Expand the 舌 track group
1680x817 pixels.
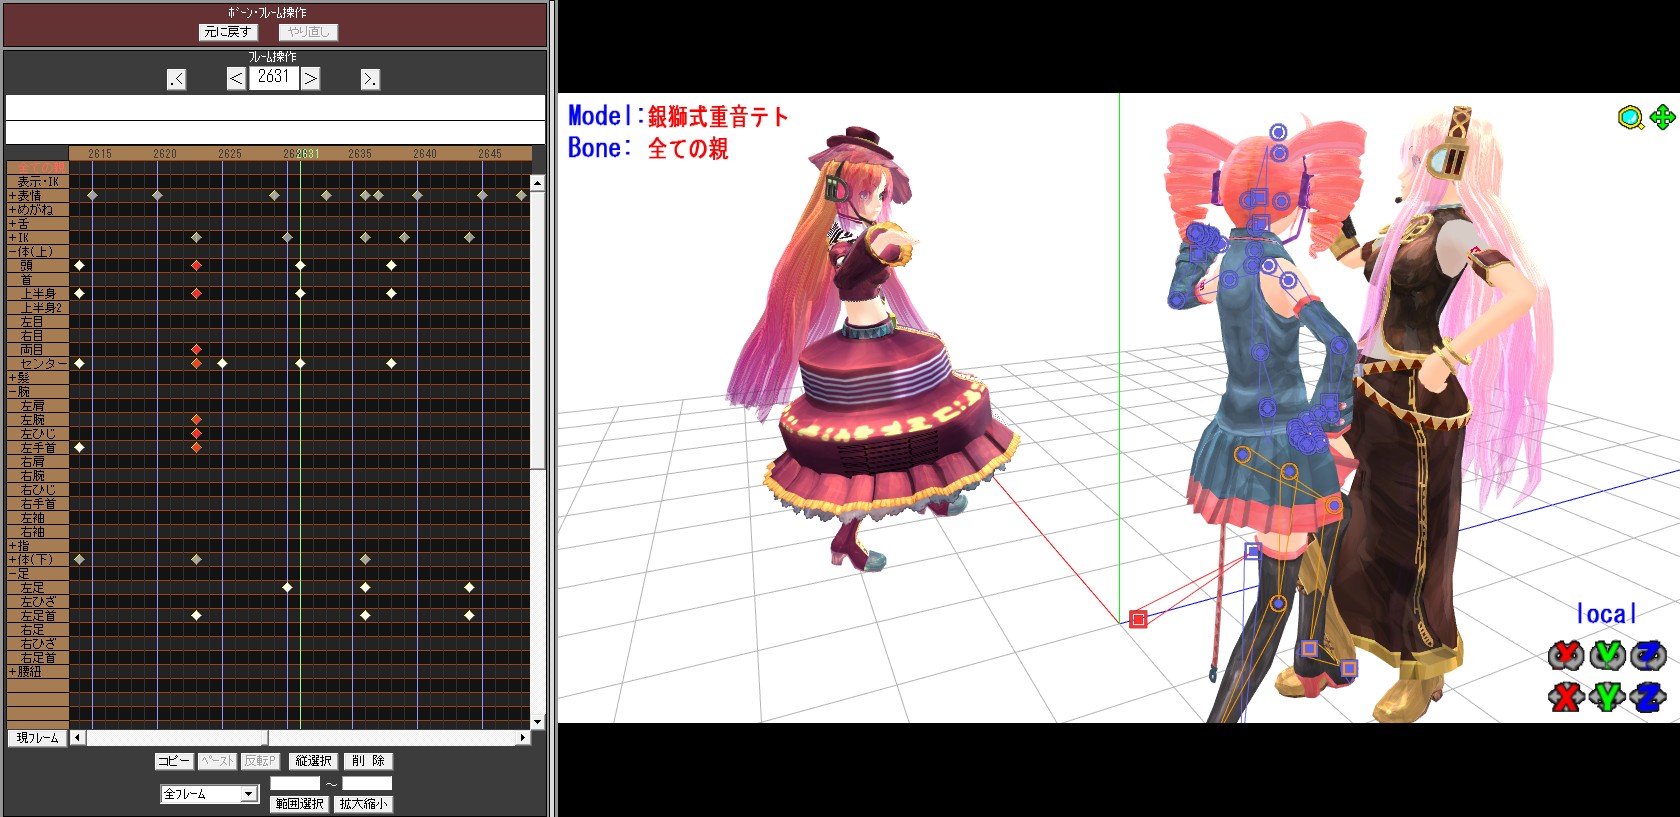(x=12, y=224)
